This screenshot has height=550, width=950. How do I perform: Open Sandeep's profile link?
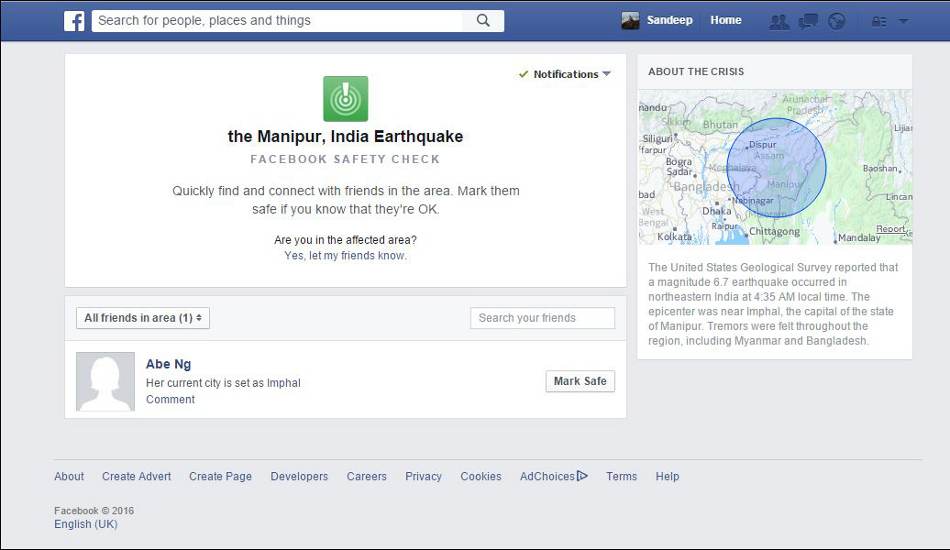pos(669,20)
